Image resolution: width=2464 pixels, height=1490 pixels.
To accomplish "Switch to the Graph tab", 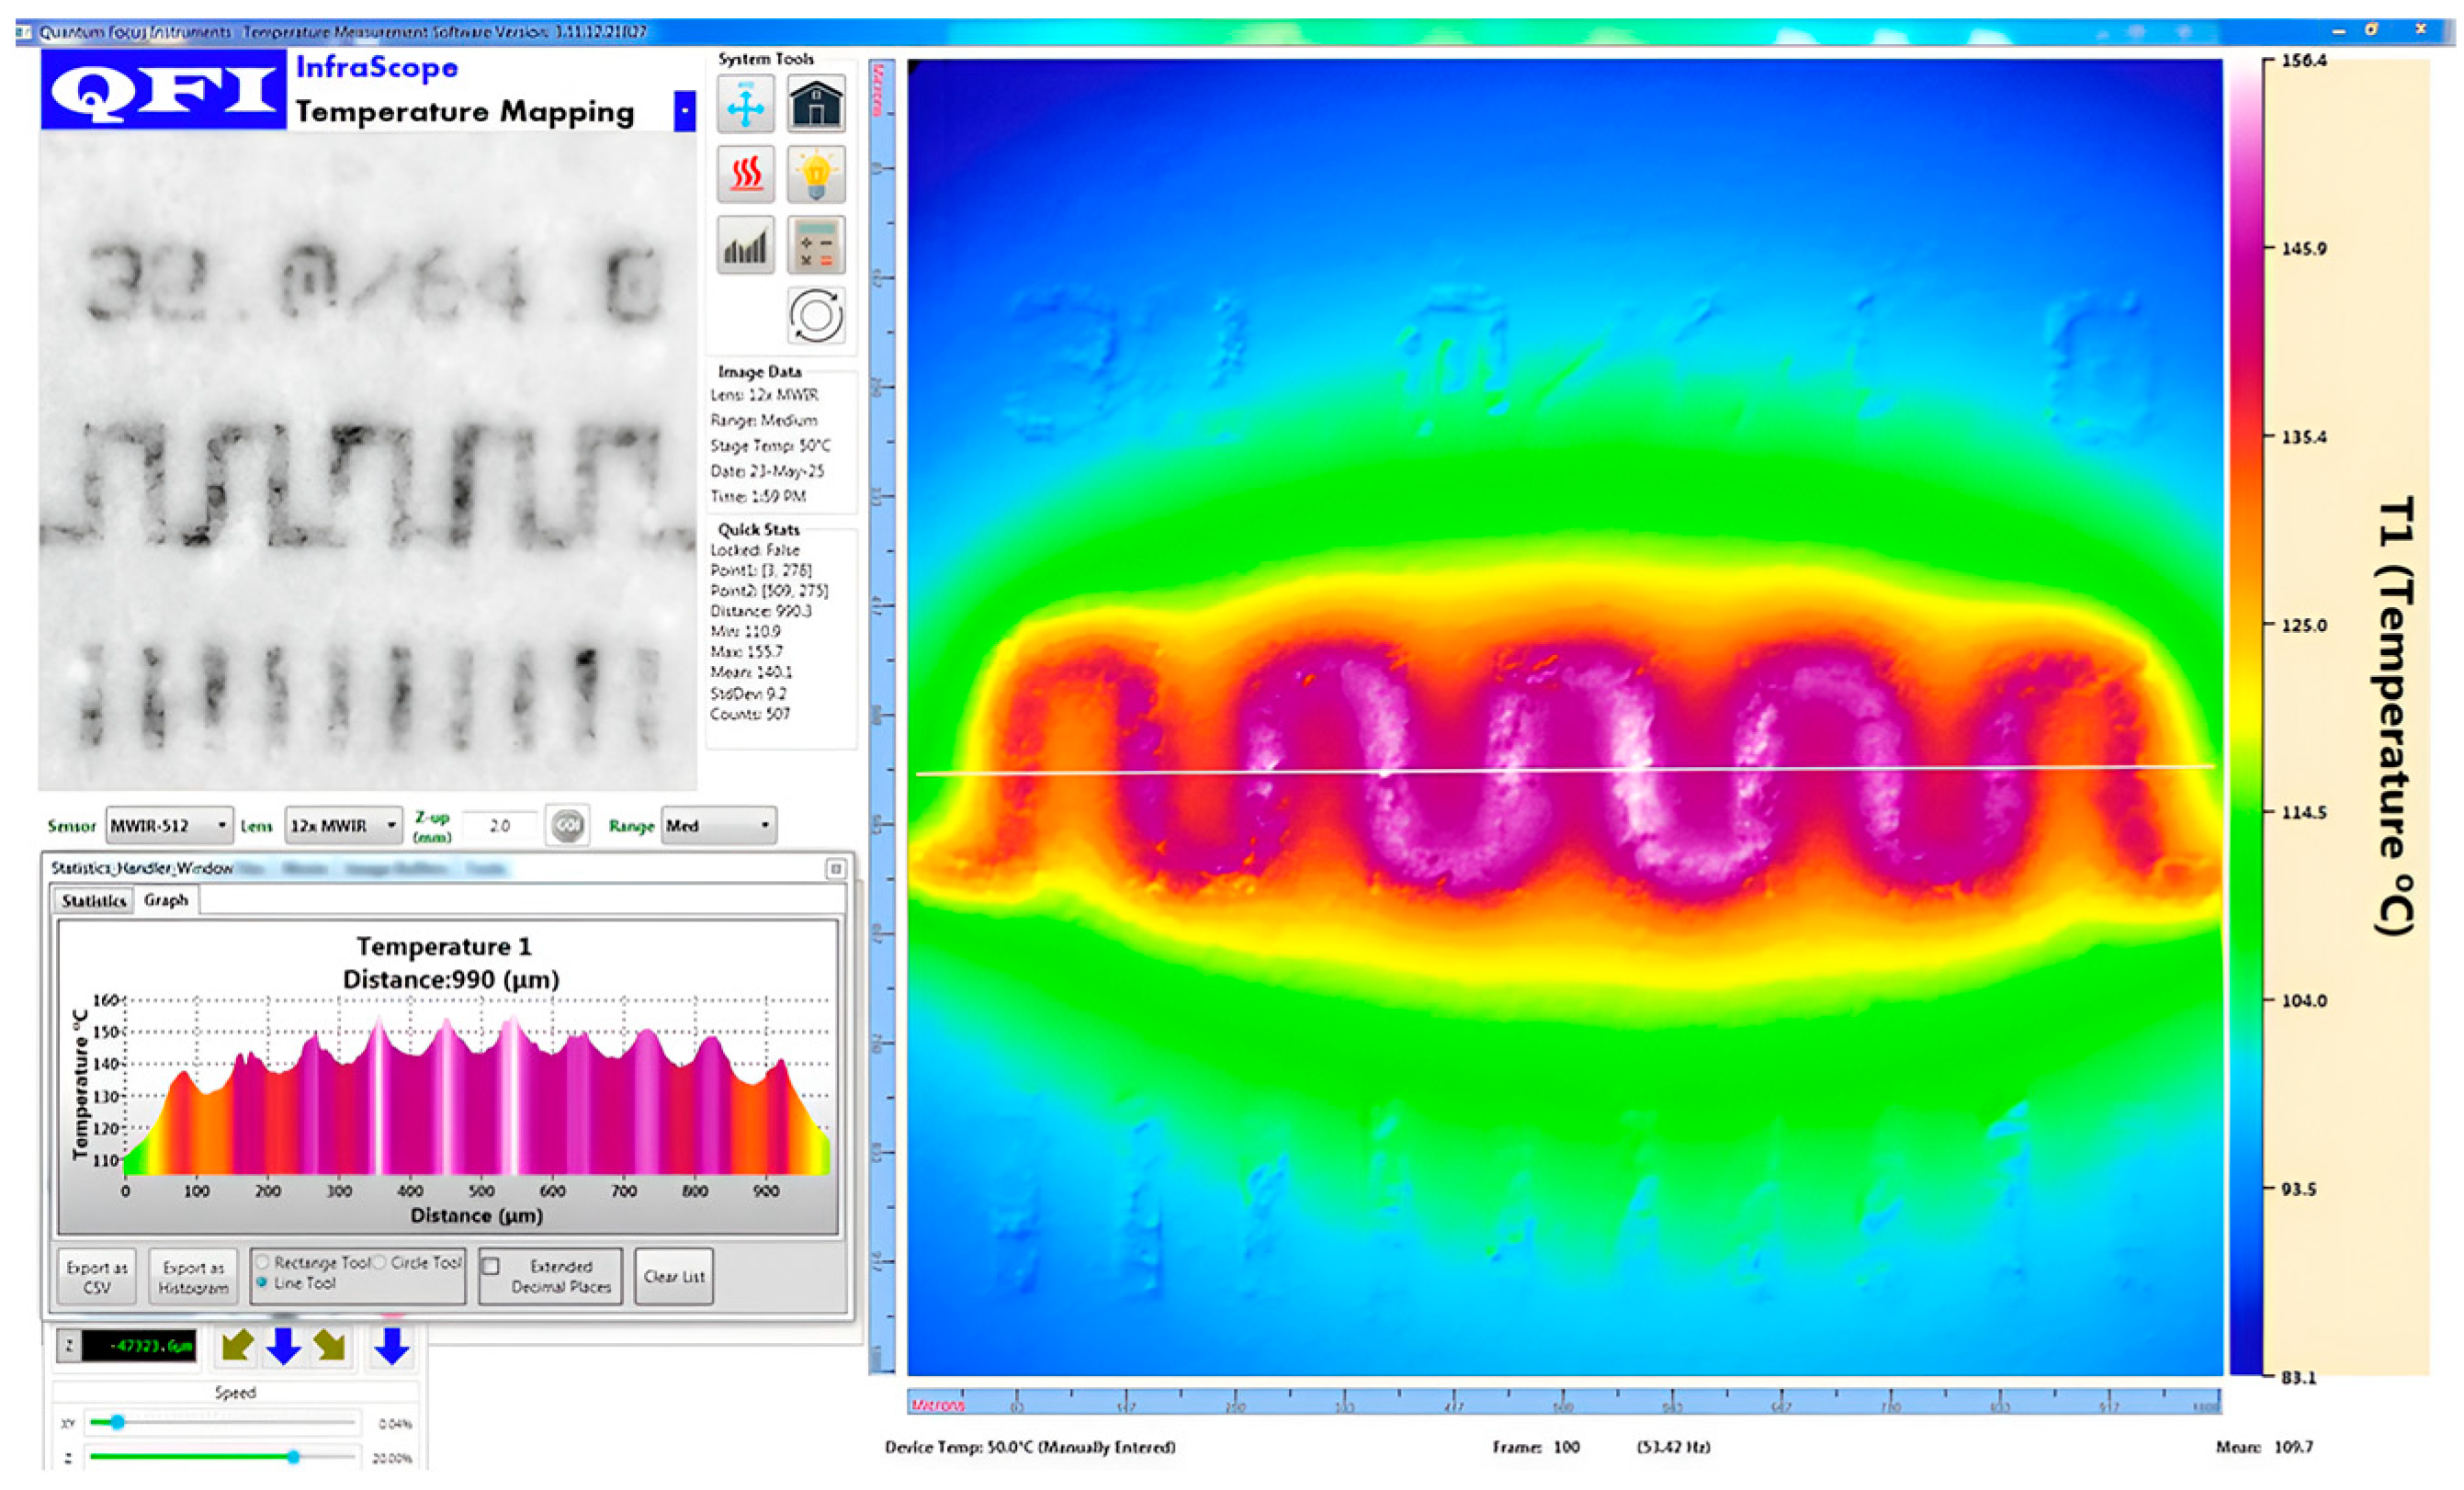I will pyautogui.click(x=166, y=900).
